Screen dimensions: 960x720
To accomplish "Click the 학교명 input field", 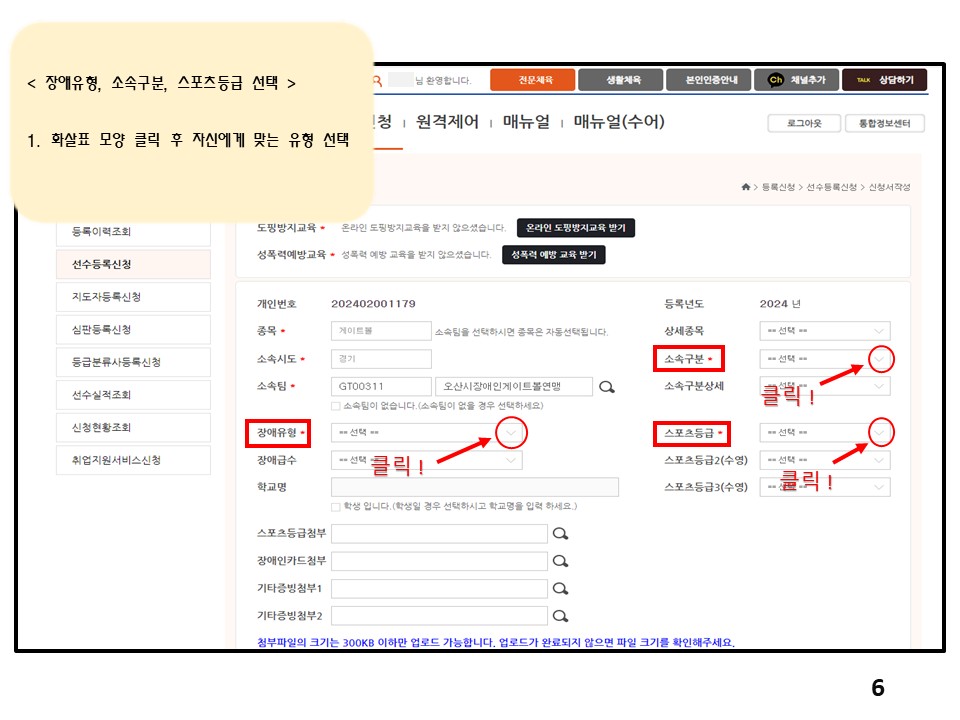I will 474,487.
